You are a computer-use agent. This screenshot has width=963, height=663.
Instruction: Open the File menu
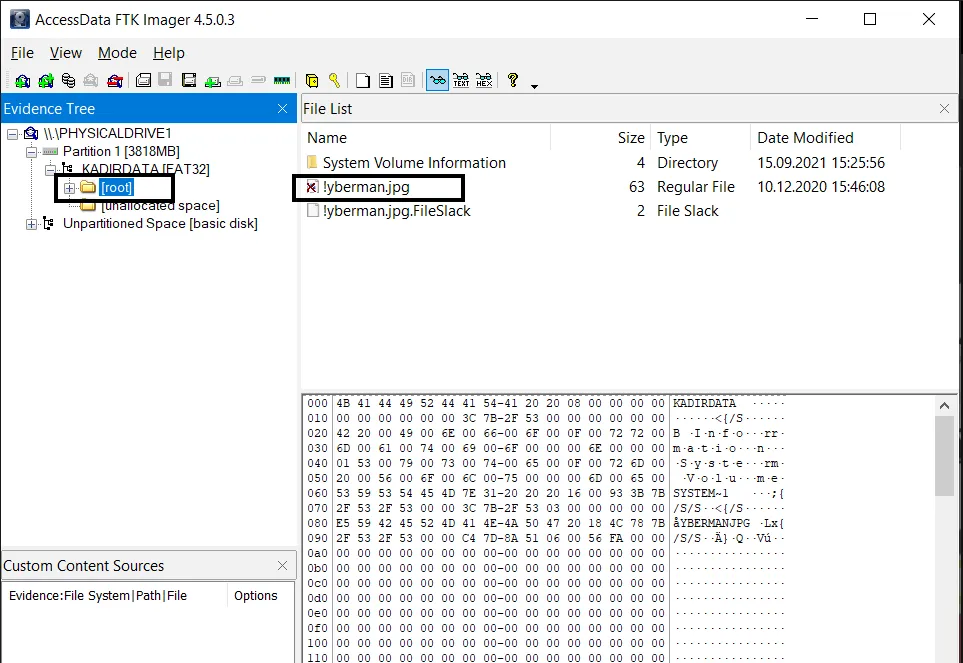22,53
